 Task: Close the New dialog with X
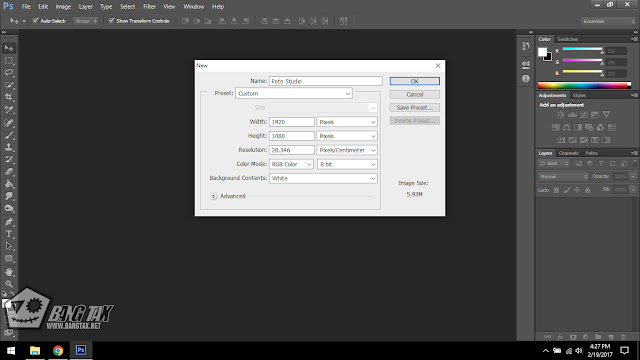pos(438,66)
